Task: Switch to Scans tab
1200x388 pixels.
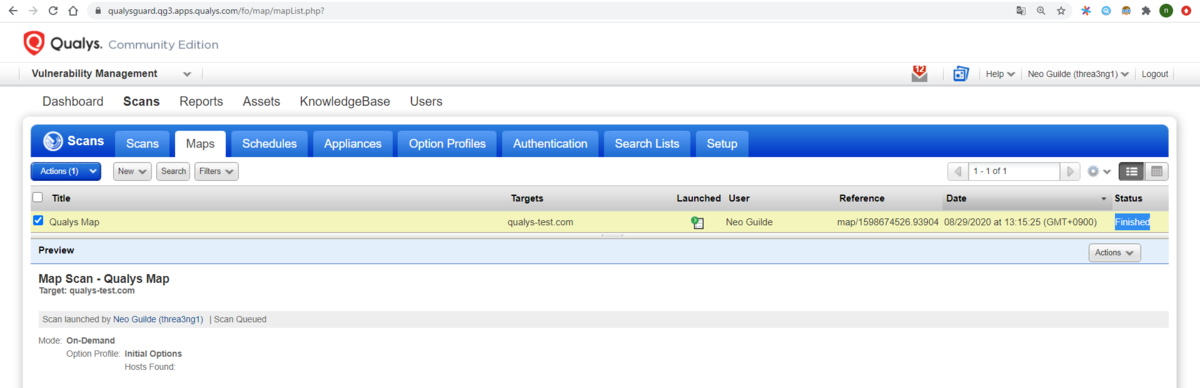Action: 142,144
